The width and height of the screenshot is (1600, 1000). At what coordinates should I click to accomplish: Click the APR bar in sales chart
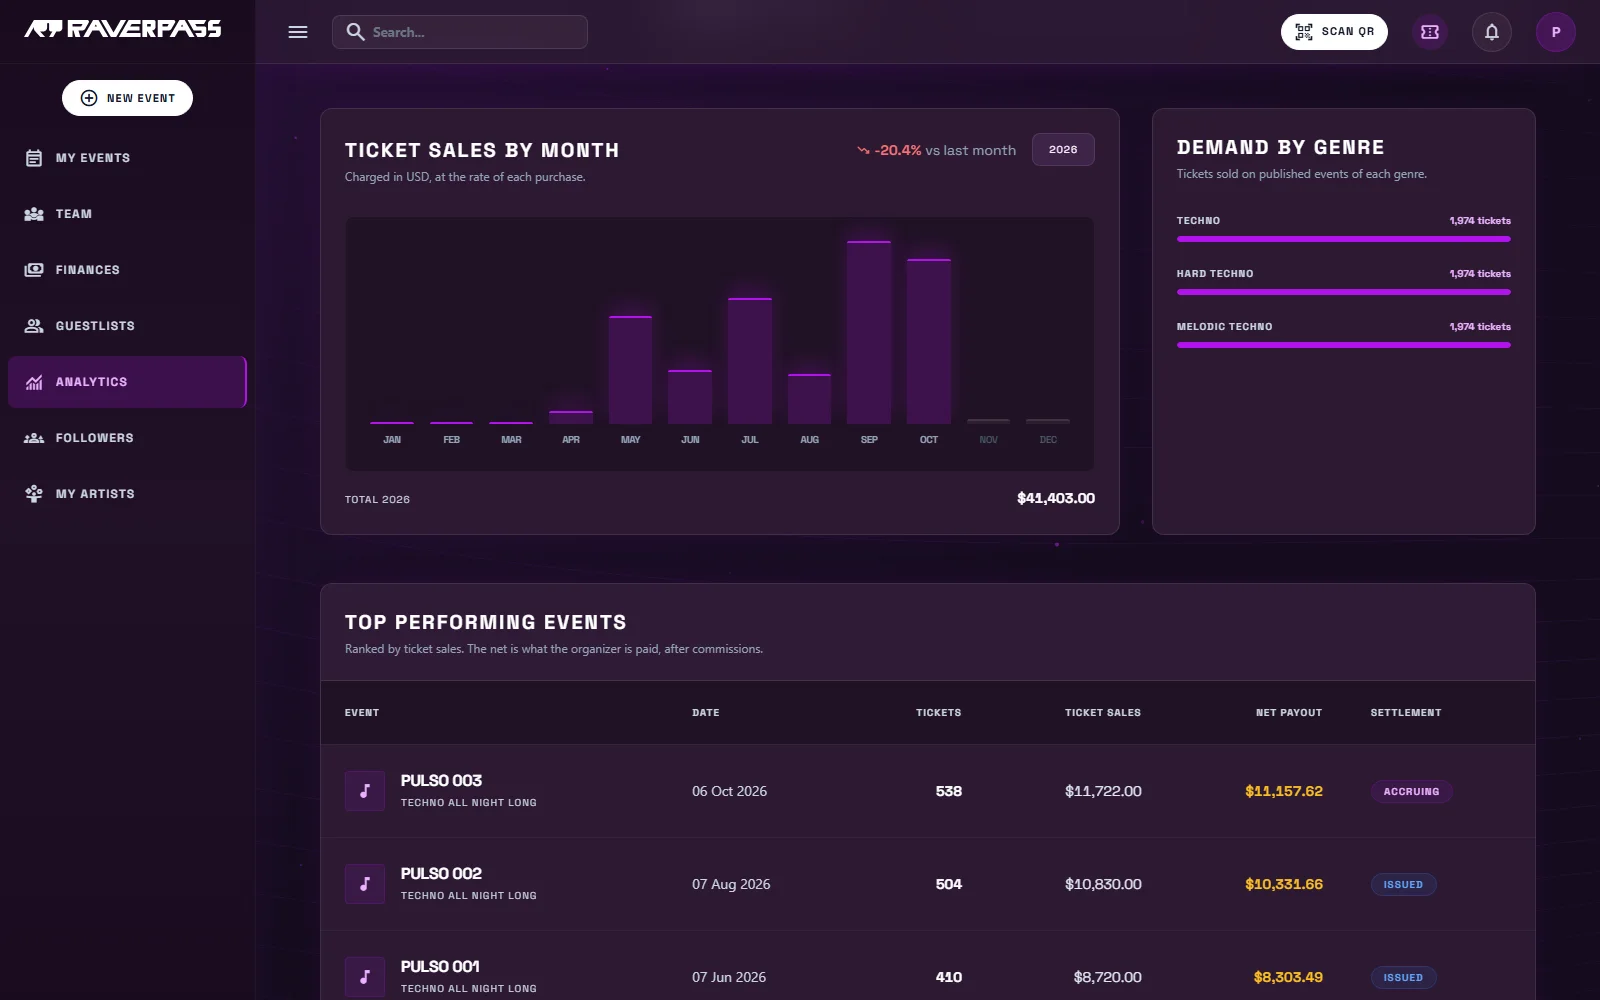tap(571, 417)
